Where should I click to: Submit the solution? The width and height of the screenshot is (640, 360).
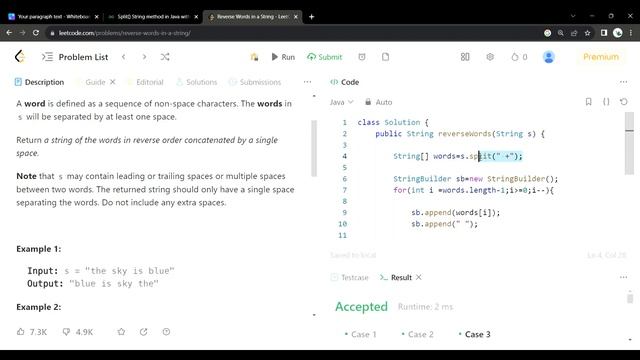click(x=325, y=57)
